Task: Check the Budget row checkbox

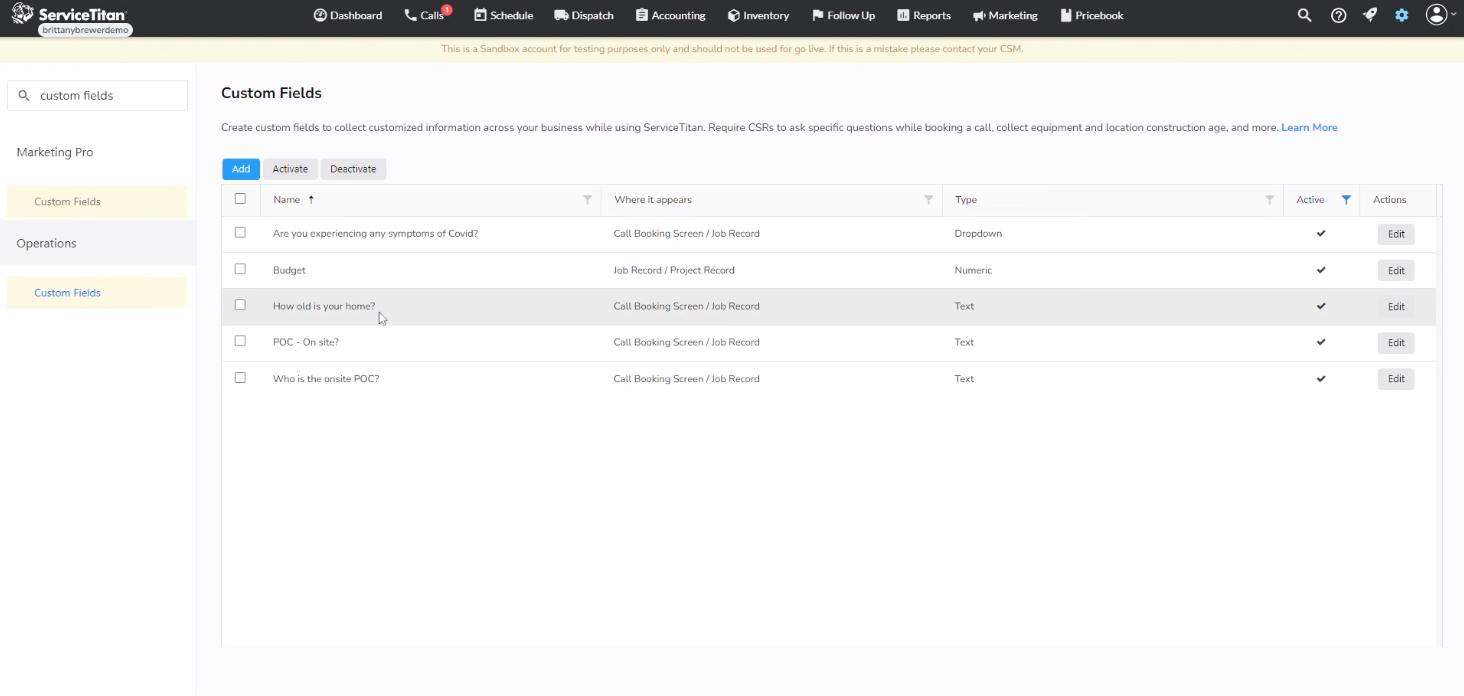Action: click(240, 268)
